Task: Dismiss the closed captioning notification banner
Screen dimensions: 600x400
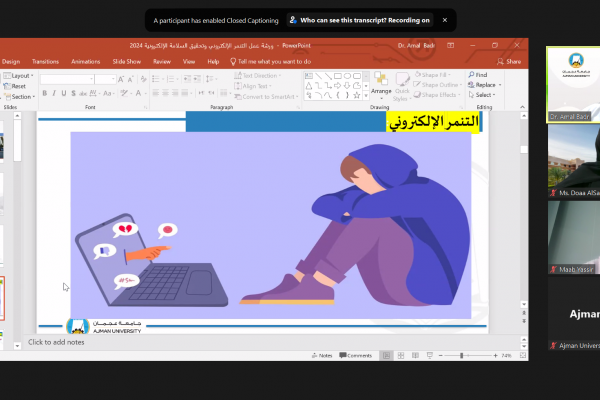Action: [x=445, y=20]
